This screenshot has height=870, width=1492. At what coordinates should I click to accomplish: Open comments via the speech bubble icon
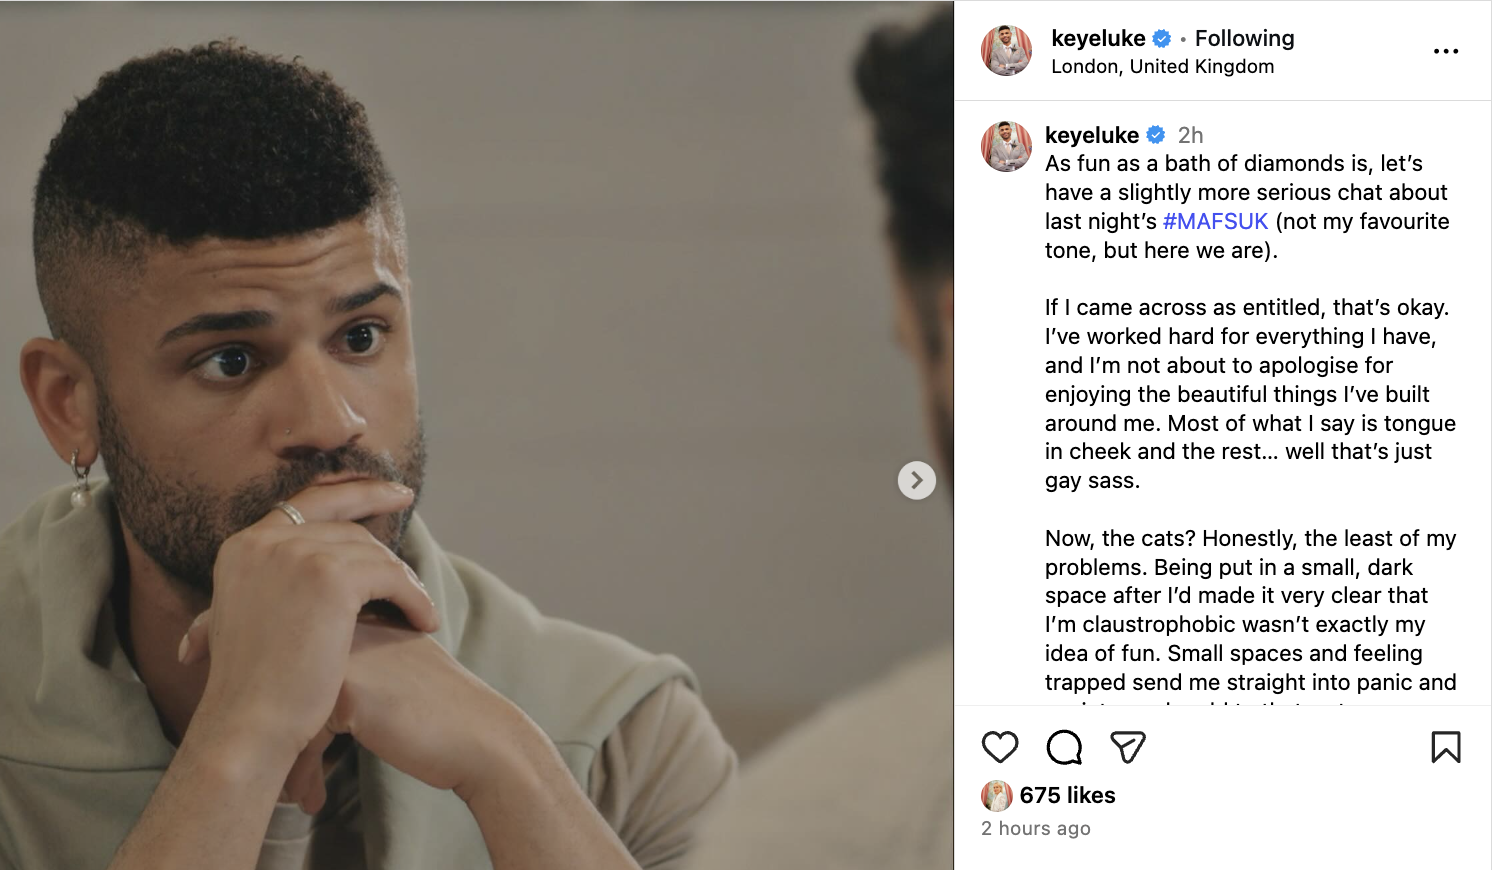point(1064,747)
